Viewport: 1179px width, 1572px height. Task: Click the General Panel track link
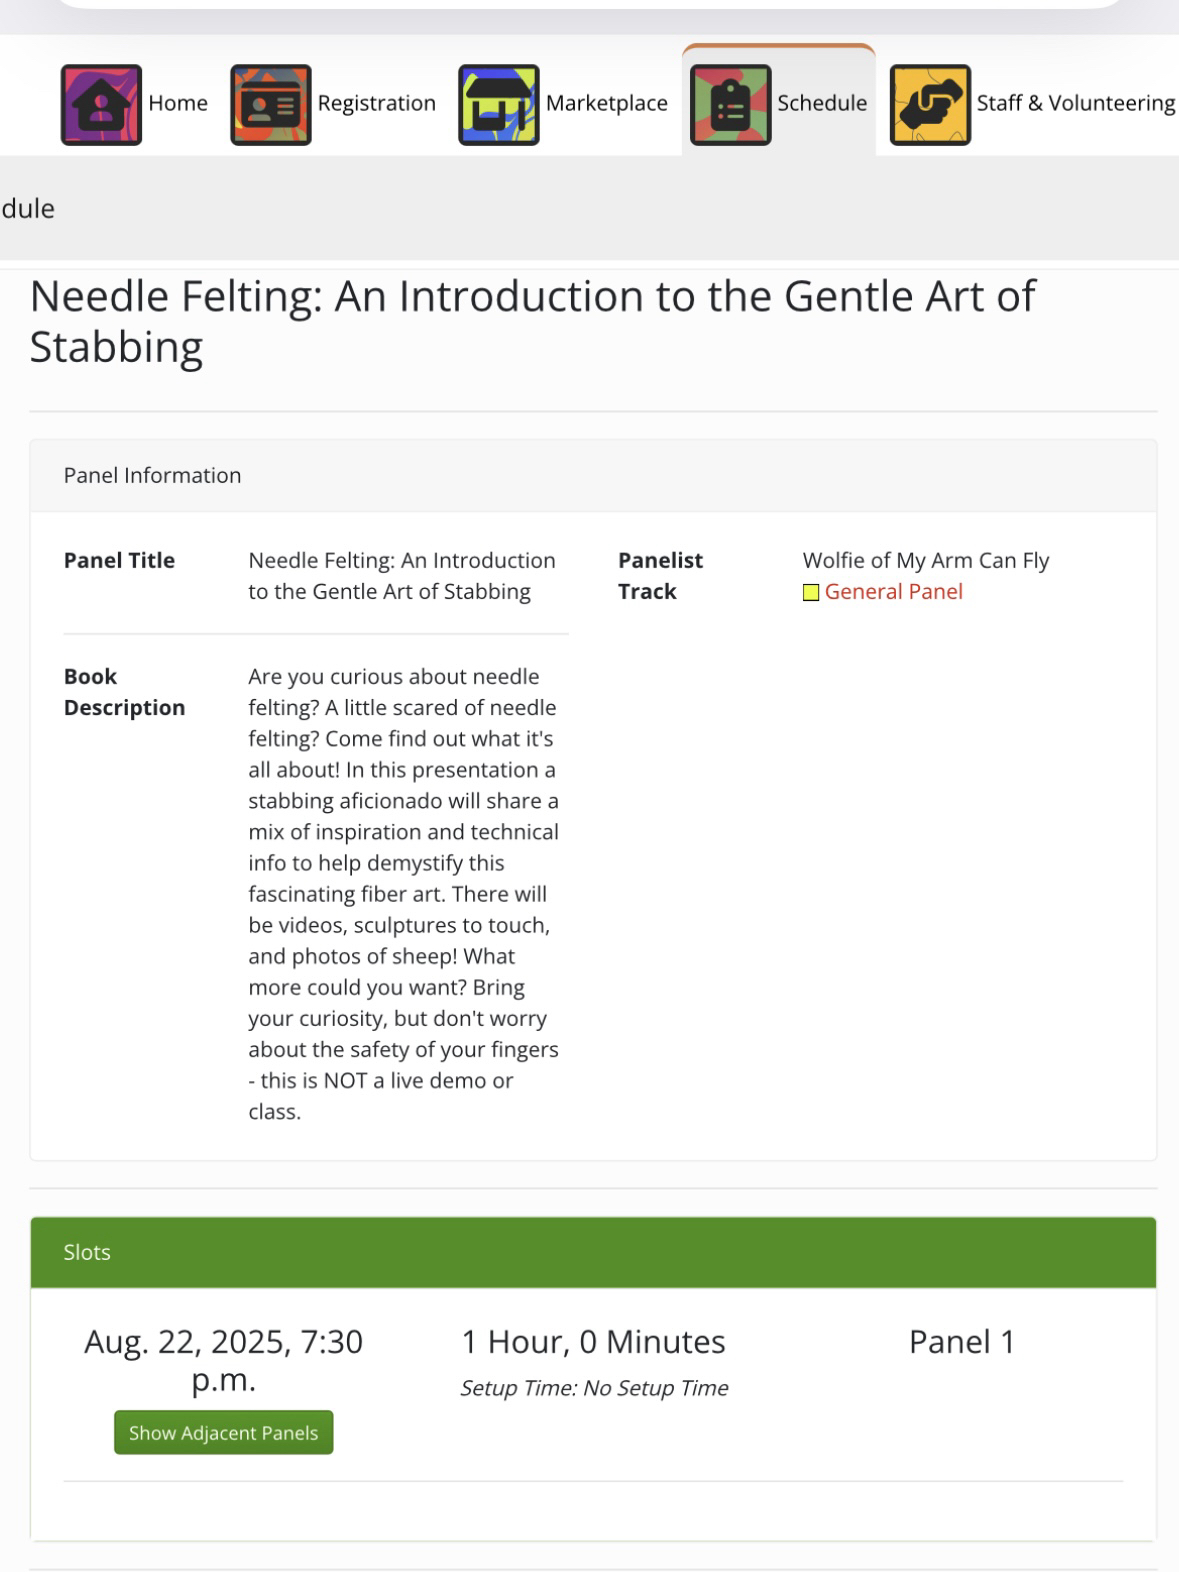click(x=893, y=592)
